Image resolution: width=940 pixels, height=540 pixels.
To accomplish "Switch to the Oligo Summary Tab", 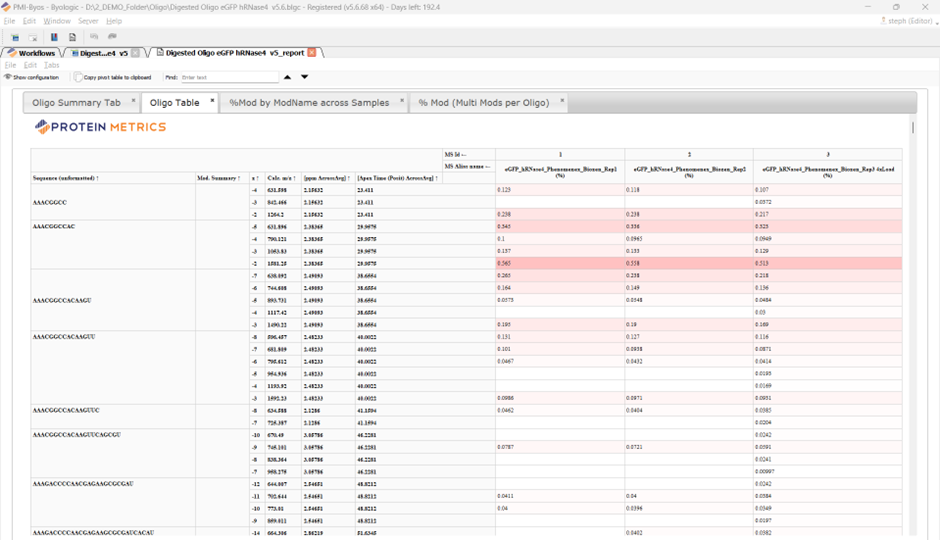I will [76, 103].
